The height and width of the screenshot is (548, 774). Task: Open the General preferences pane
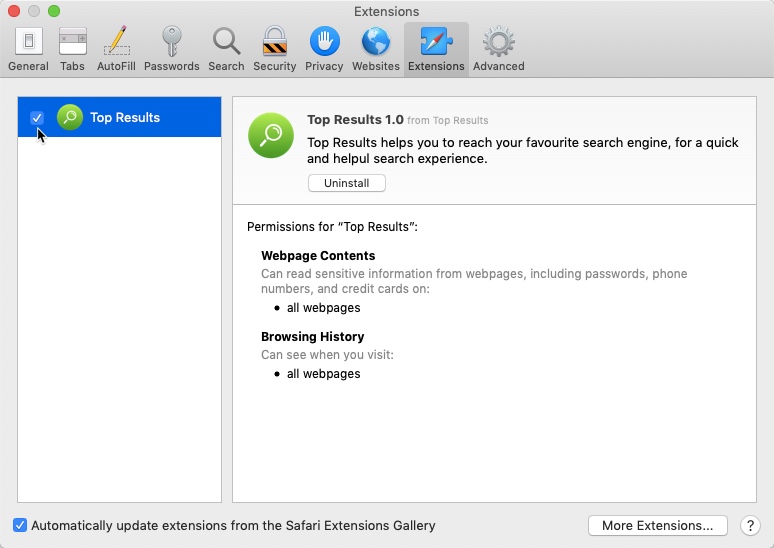tap(28, 49)
